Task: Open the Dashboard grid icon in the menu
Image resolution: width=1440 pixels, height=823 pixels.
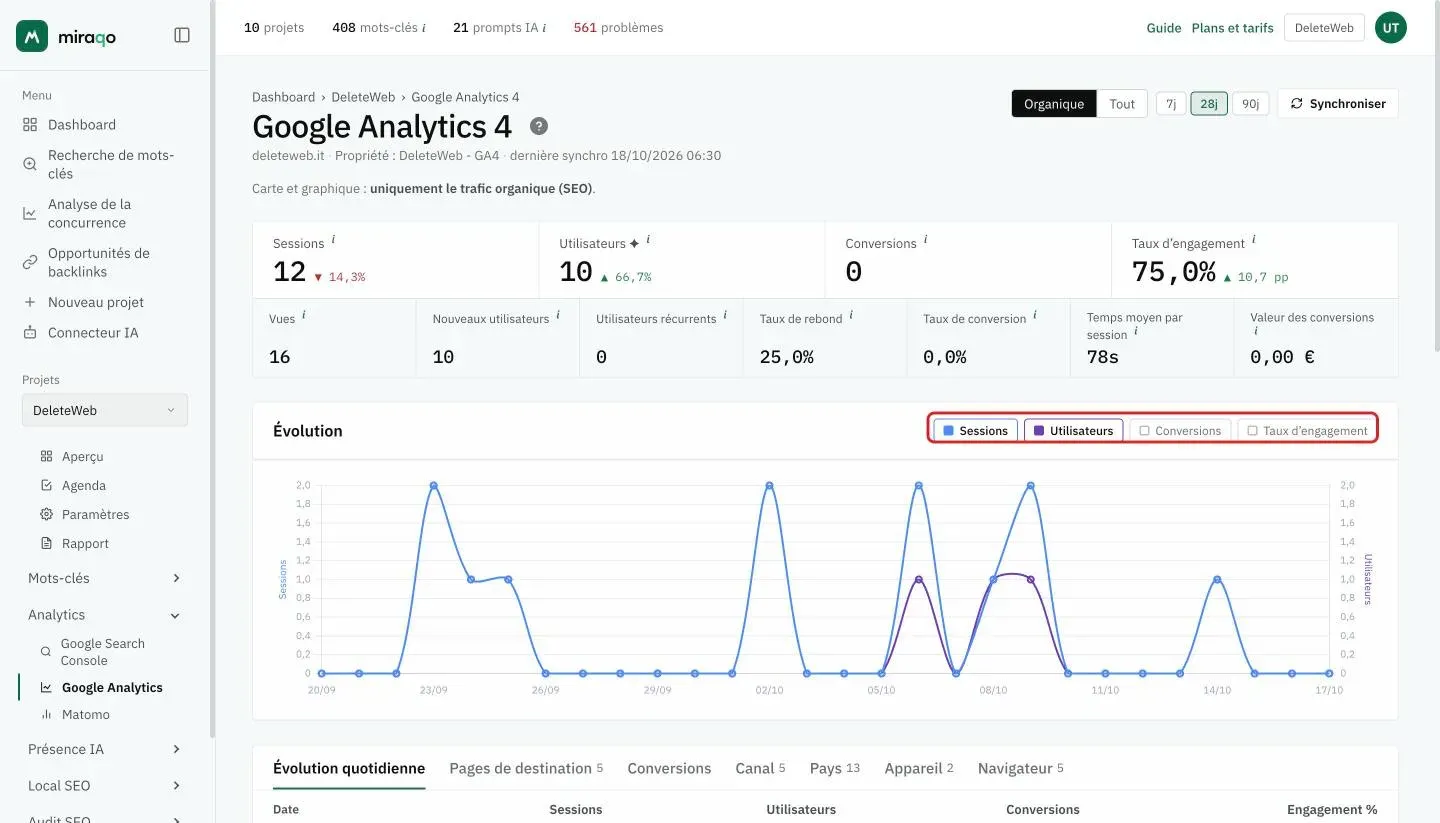Action: [x=30, y=125]
